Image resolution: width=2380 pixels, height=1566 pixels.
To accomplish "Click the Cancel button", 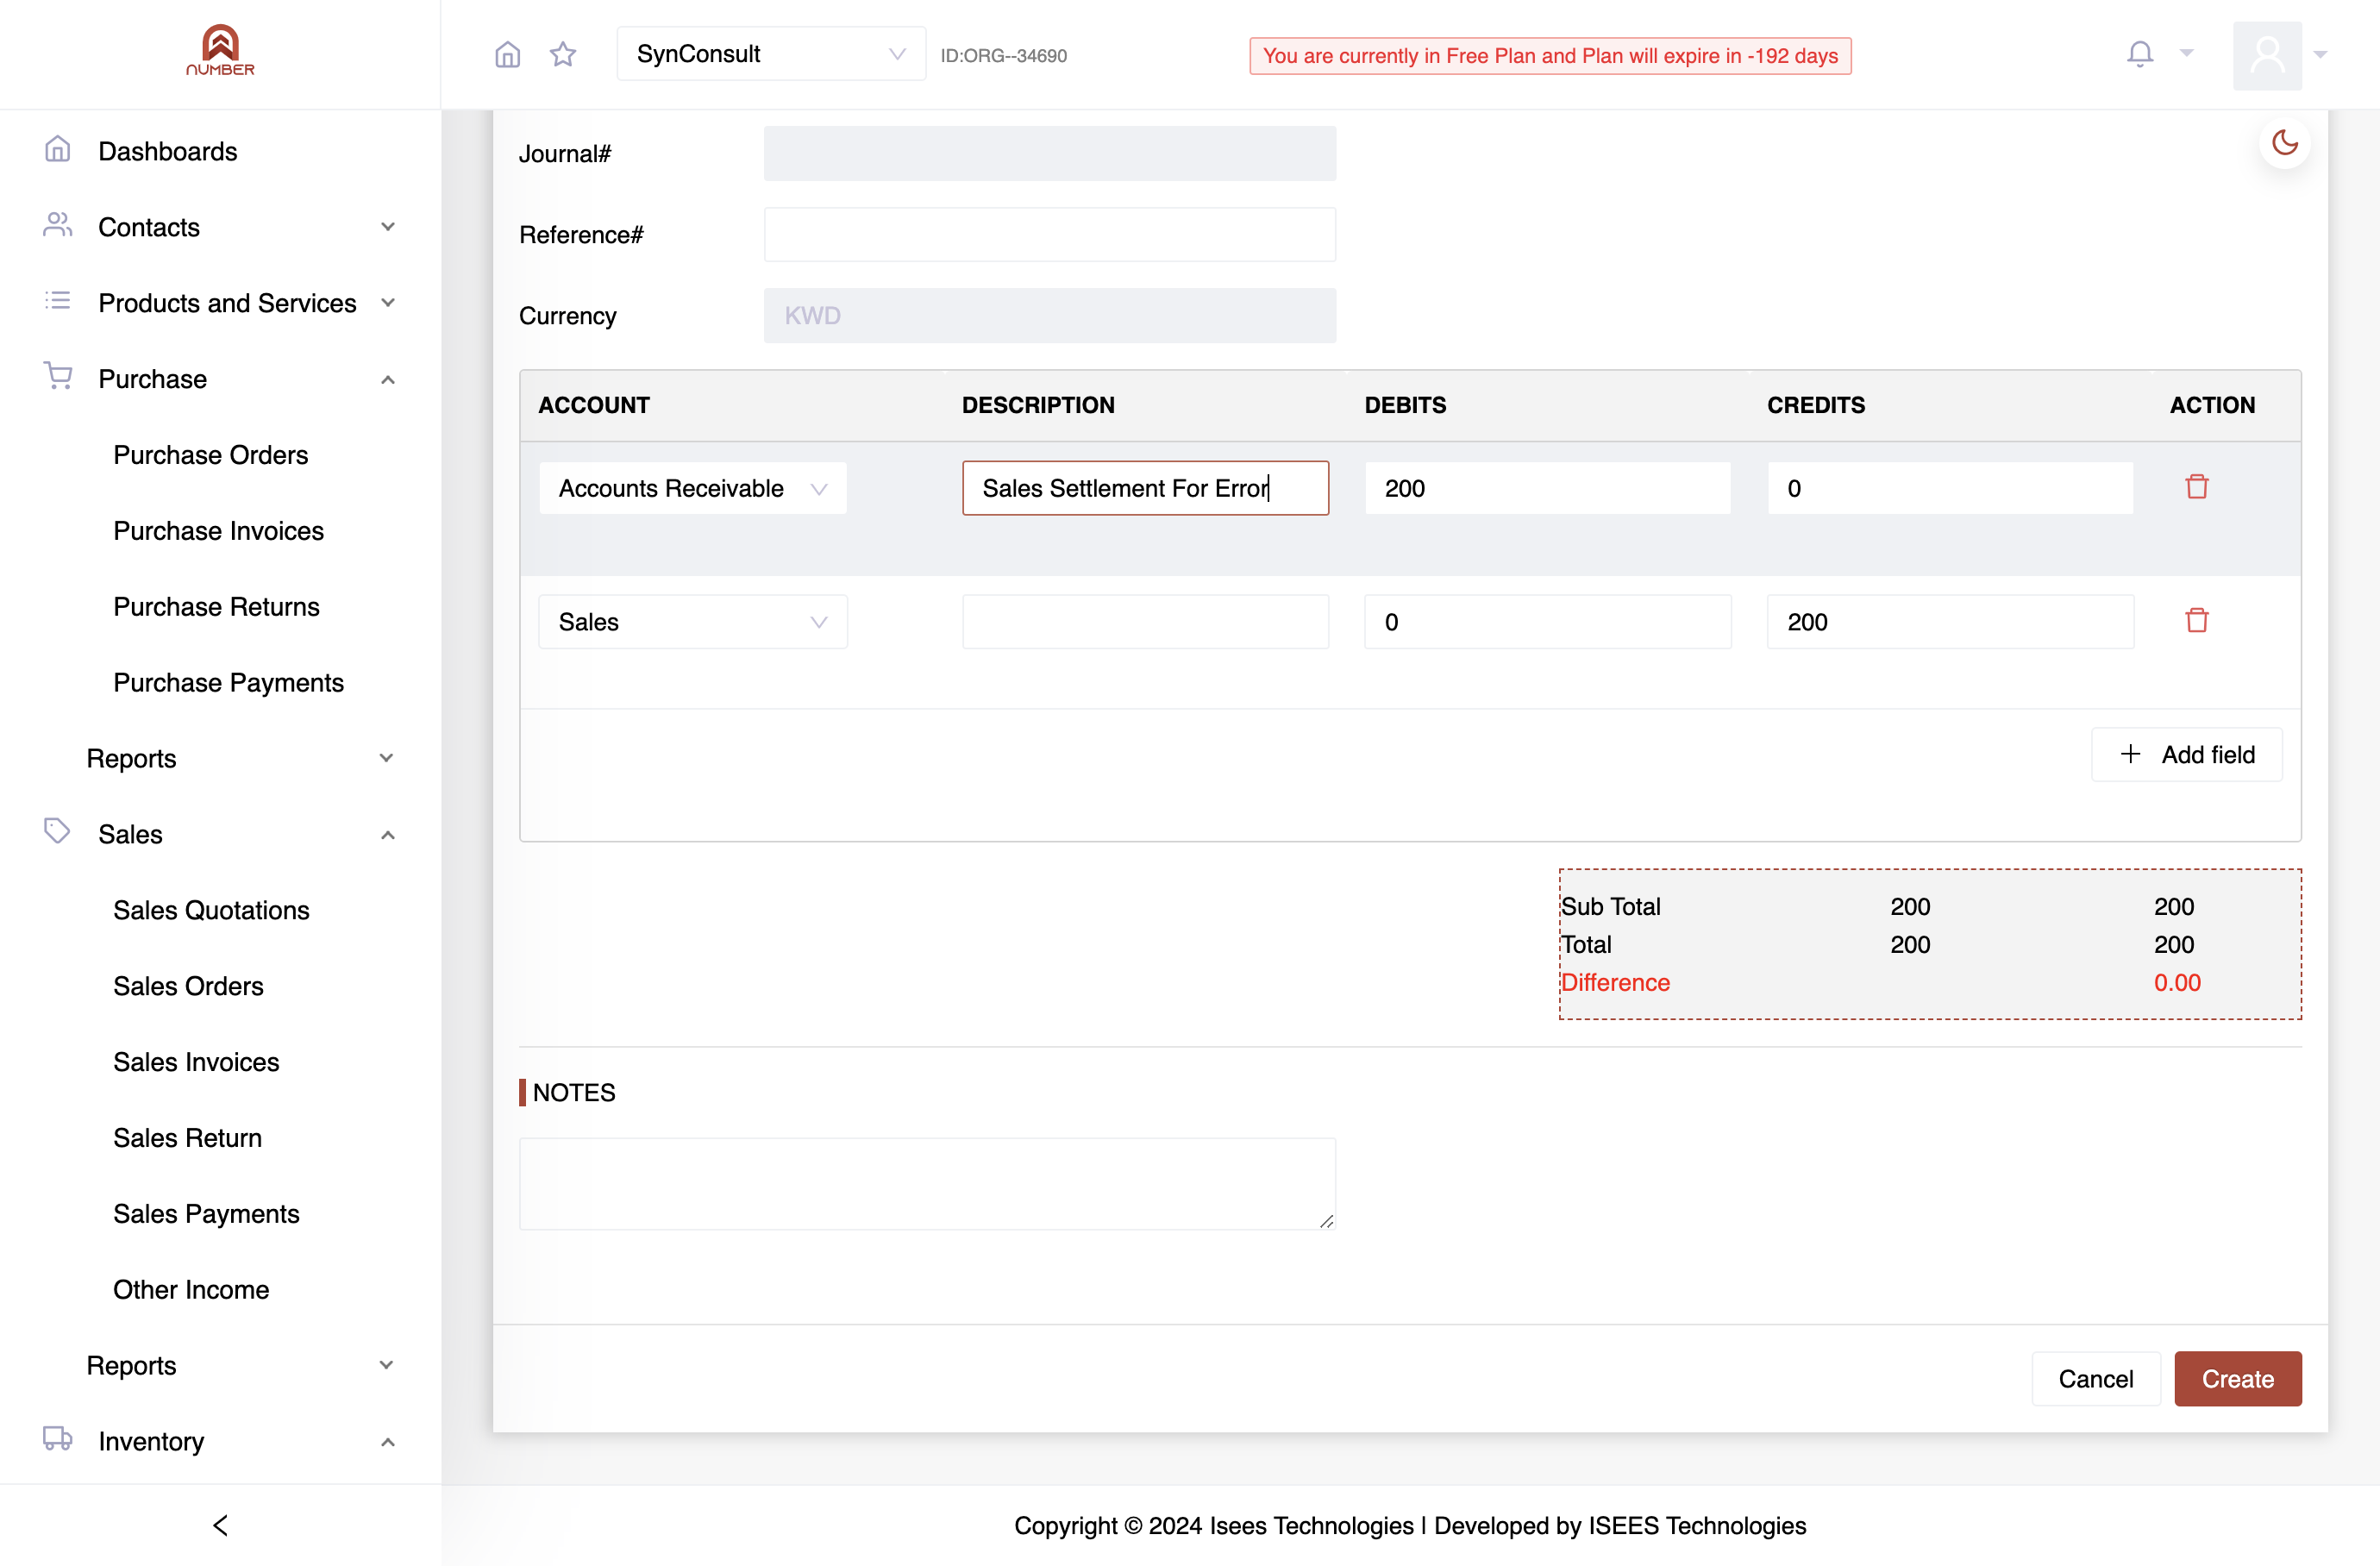I will pos(2096,1378).
